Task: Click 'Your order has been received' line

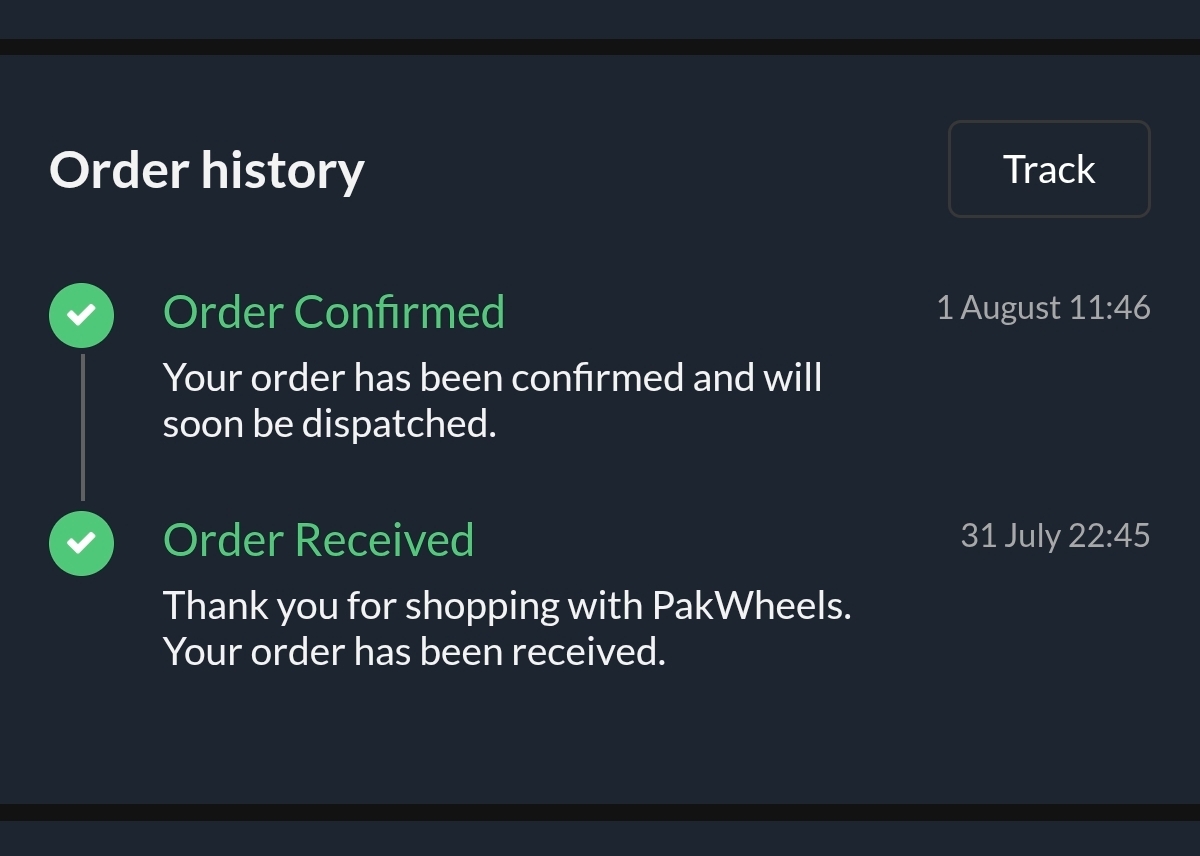Action: click(x=414, y=652)
